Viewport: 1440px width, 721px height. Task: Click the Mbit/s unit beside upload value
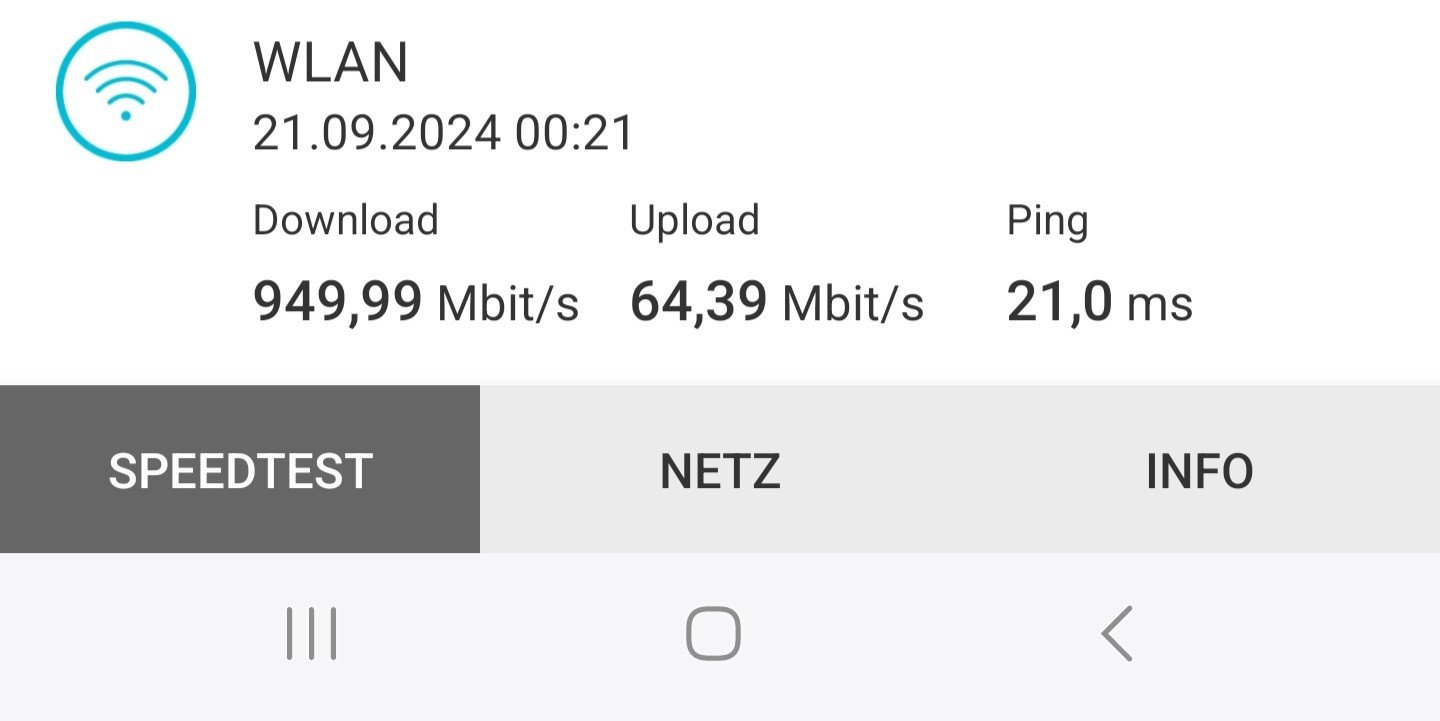[x=853, y=304]
